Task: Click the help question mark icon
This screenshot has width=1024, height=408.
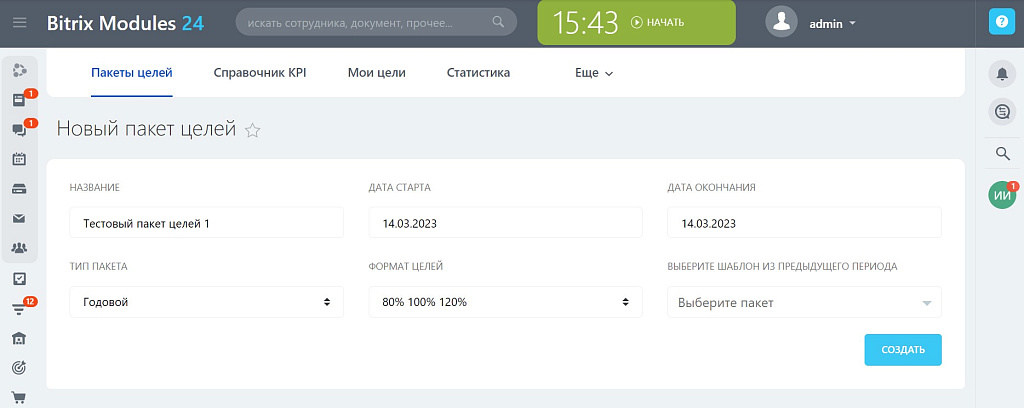Action: pyautogui.click(x=1000, y=22)
